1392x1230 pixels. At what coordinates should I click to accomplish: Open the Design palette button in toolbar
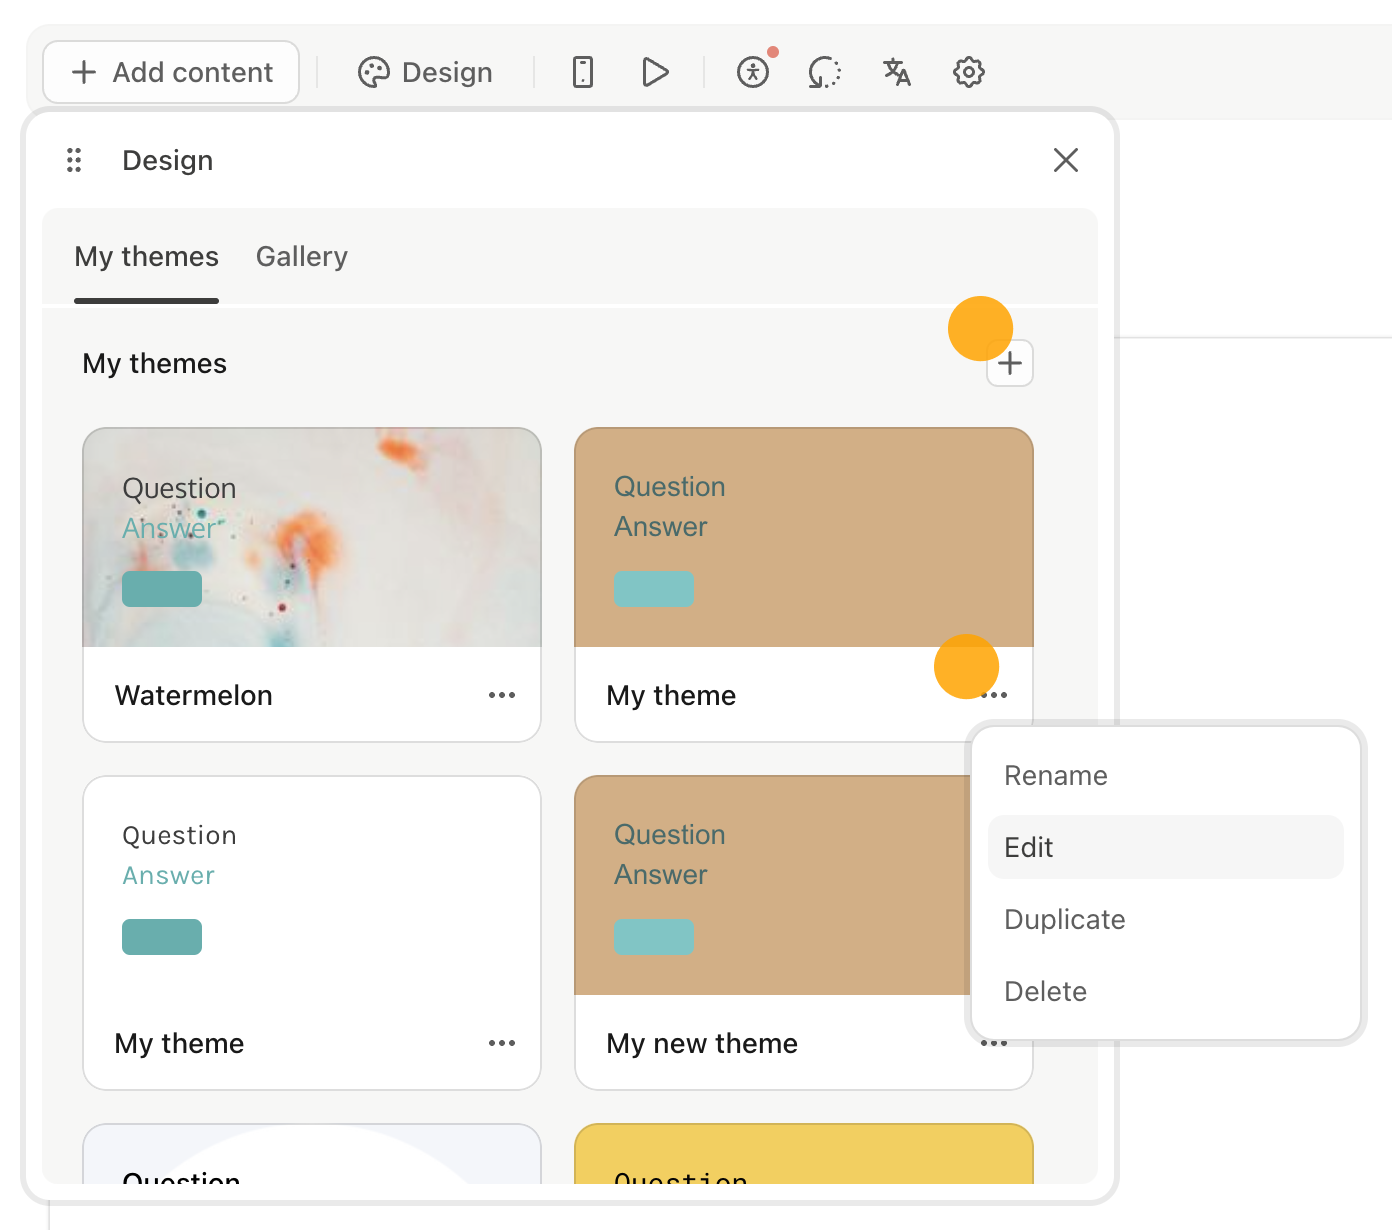pyautogui.click(x=425, y=72)
